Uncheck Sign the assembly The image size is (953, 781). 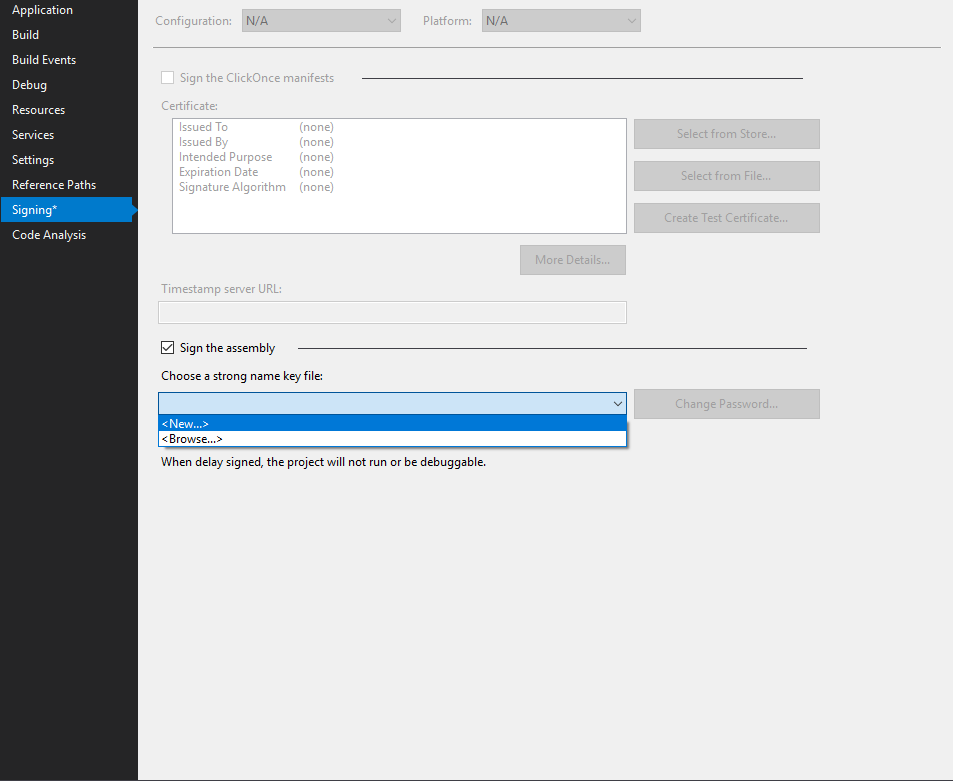point(167,347)
